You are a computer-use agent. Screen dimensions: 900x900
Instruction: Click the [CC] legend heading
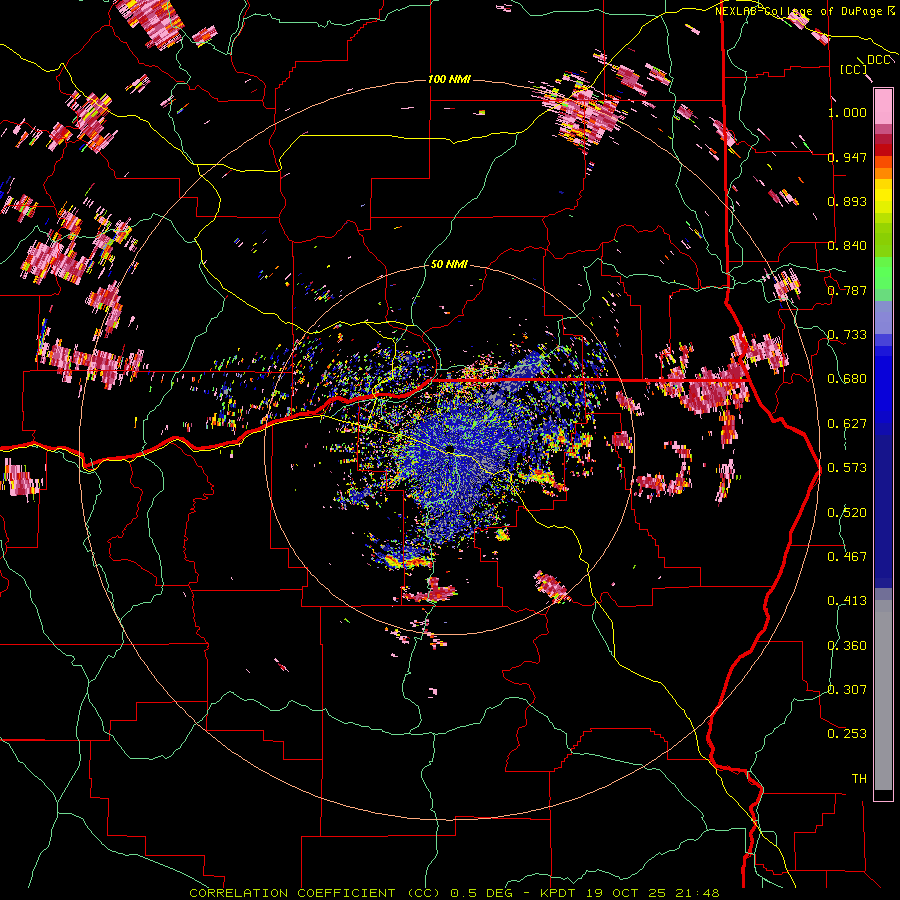(854, 69)
